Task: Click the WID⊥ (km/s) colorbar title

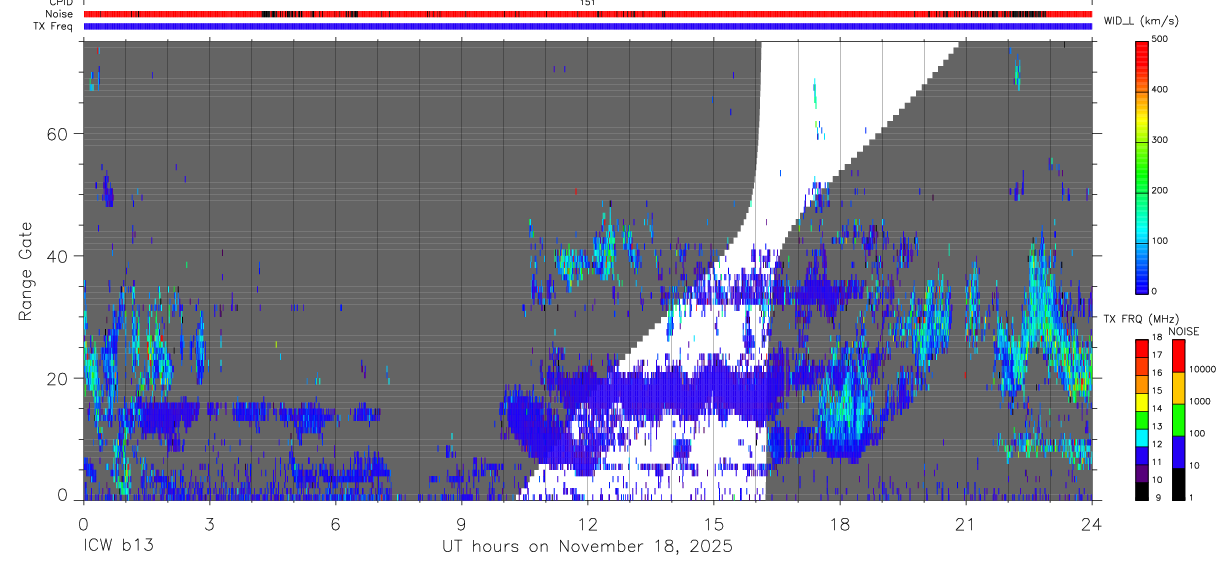Action: [1144, 22]
